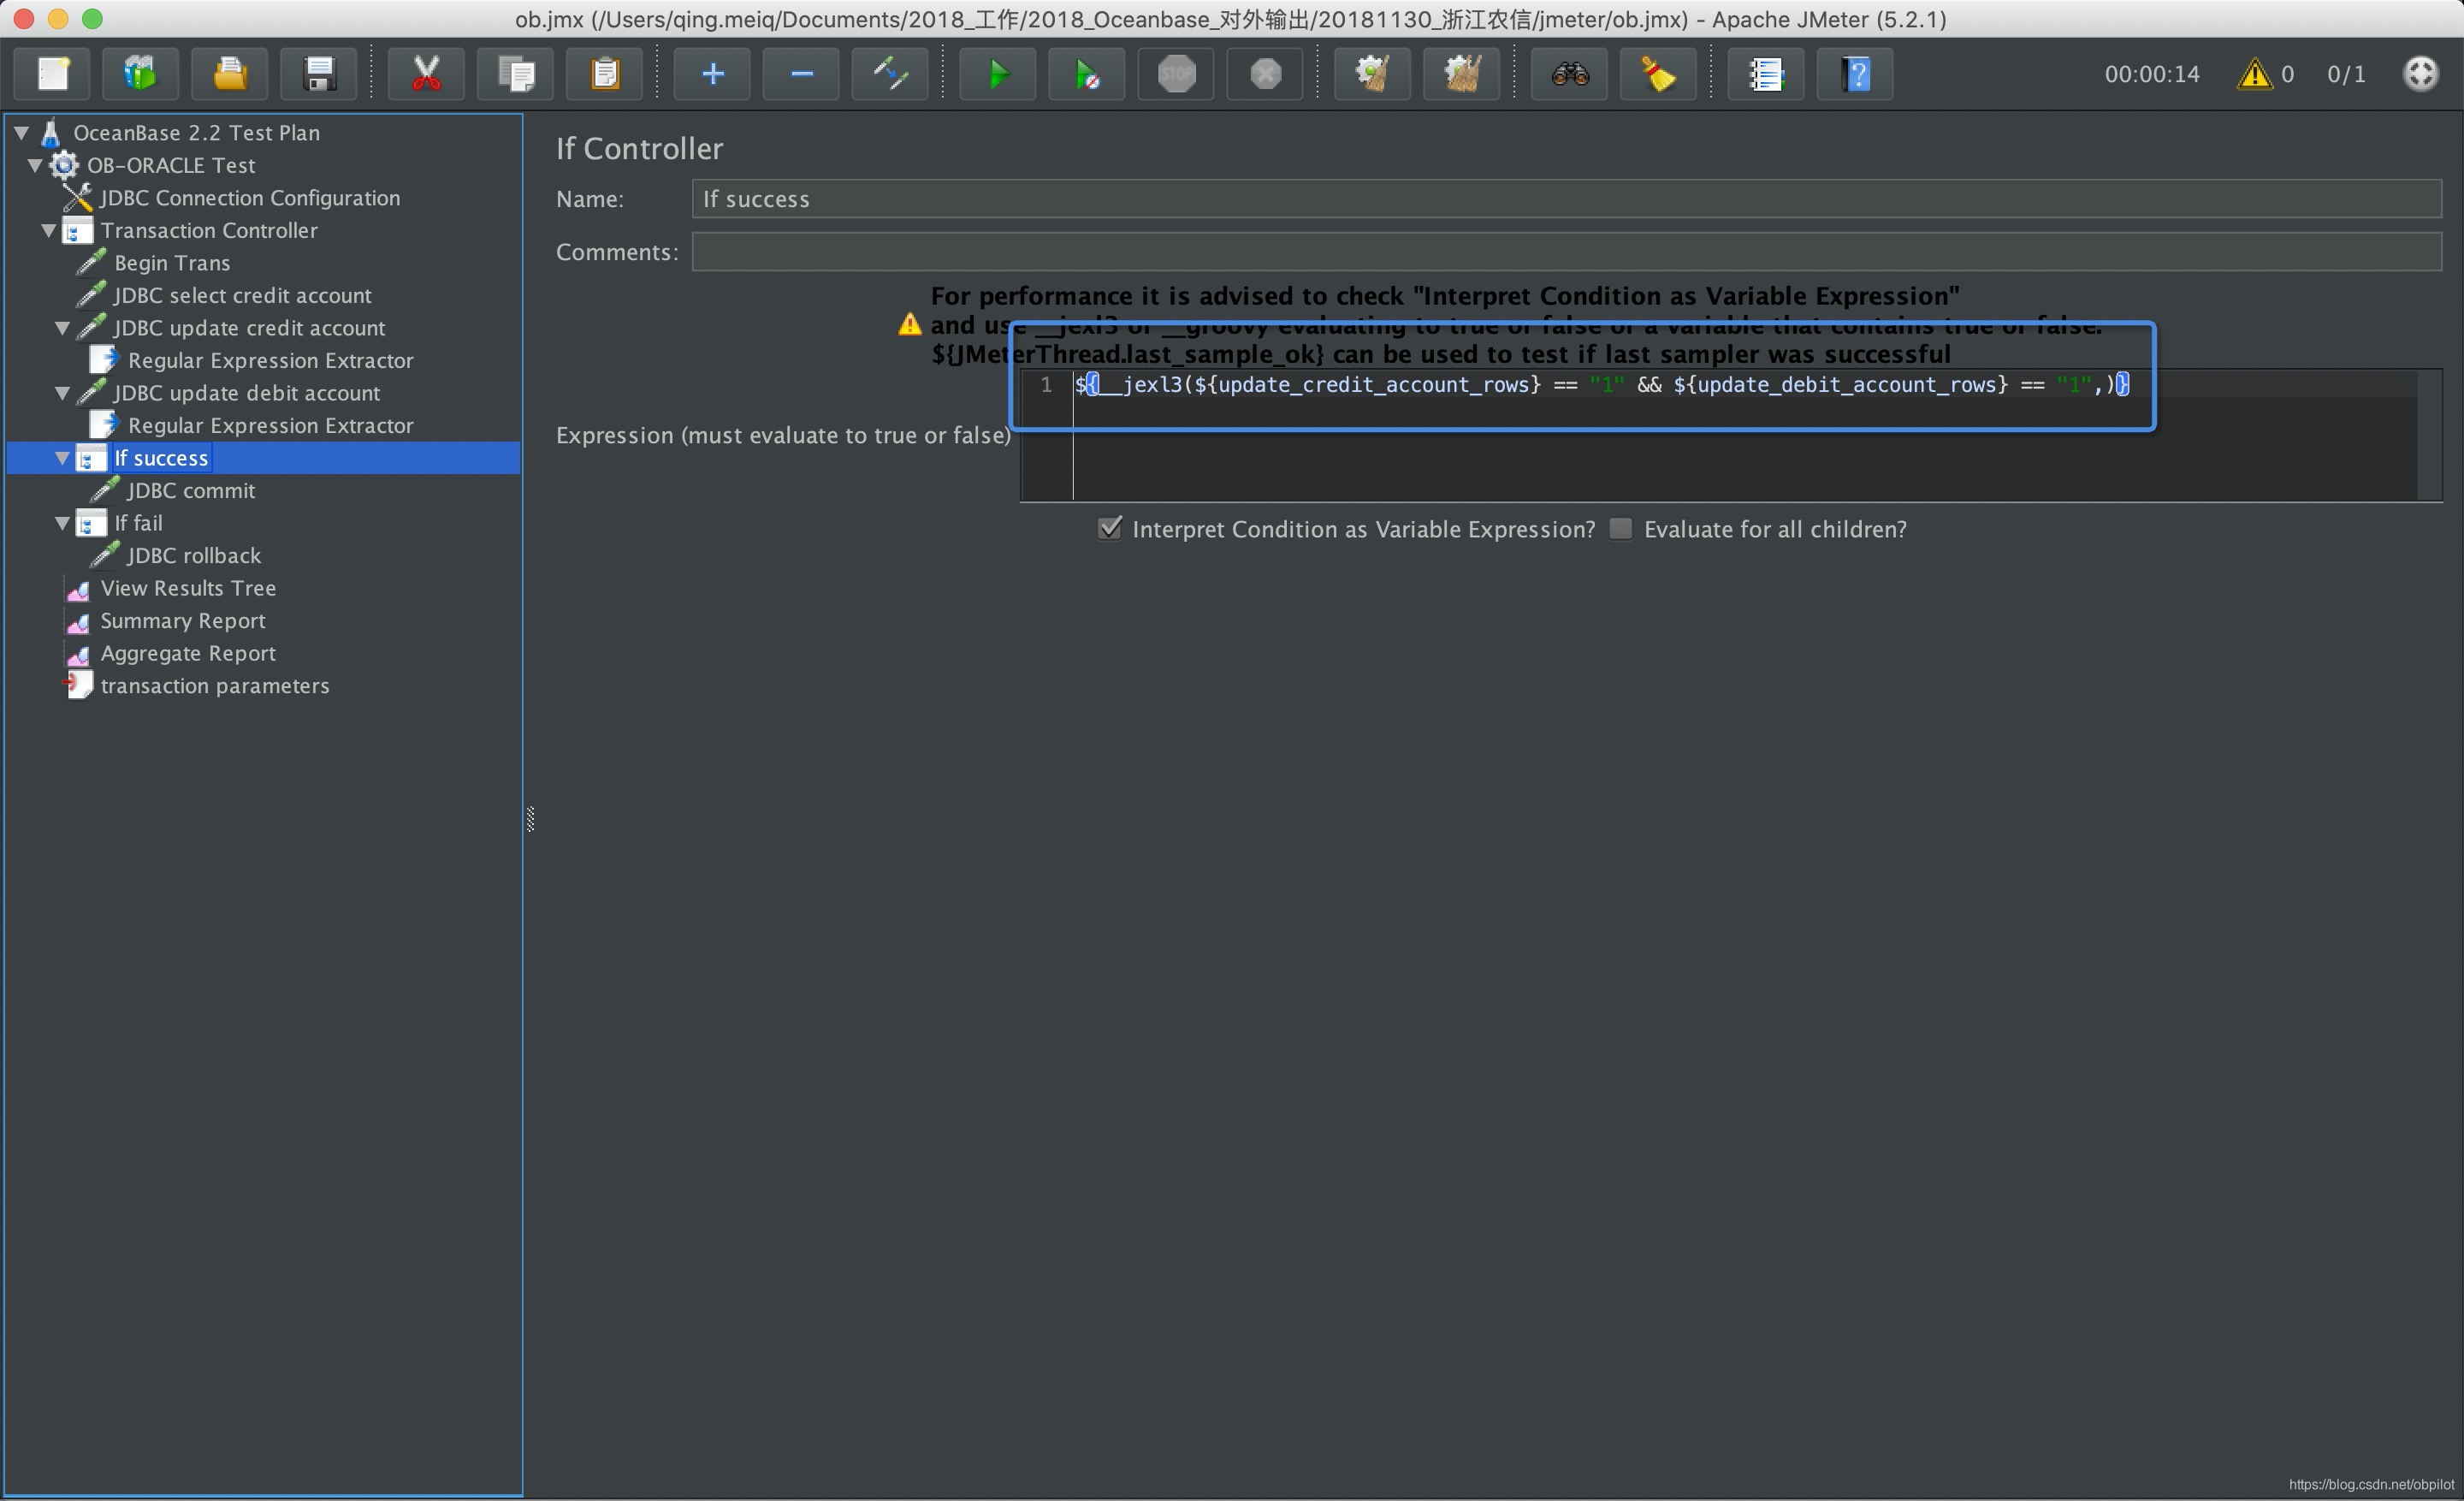Click the Cut scissors icon
2464x1501 pixels.
427,74
